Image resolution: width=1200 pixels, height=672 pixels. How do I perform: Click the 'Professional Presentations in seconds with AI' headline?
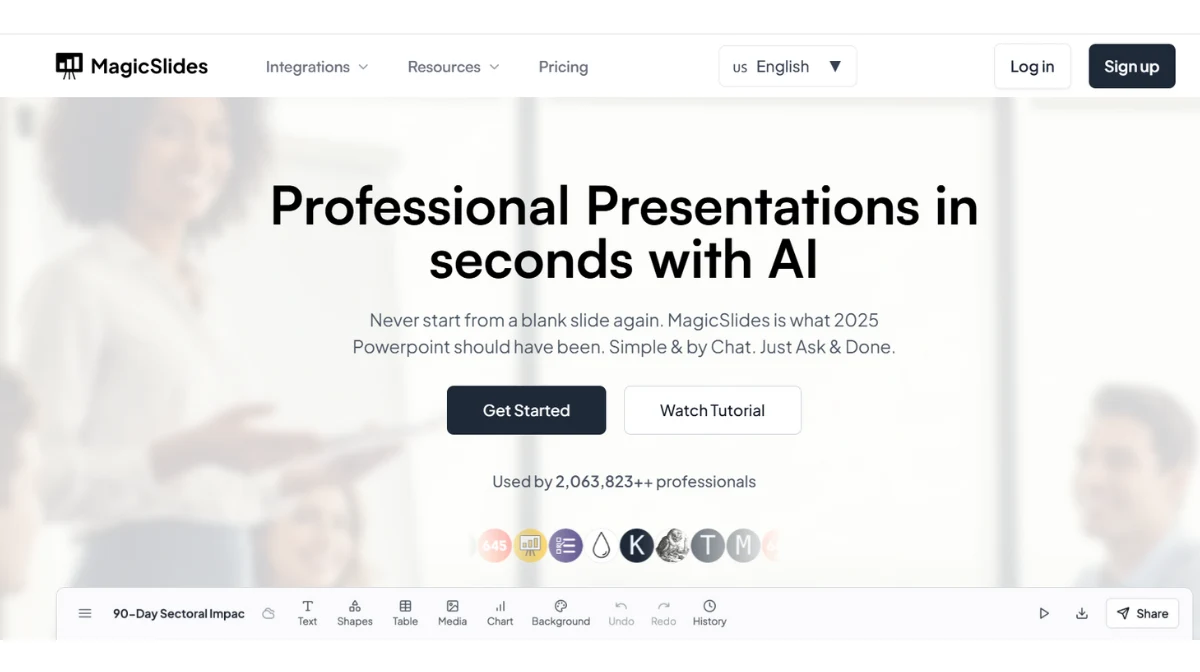coord(624,233)
